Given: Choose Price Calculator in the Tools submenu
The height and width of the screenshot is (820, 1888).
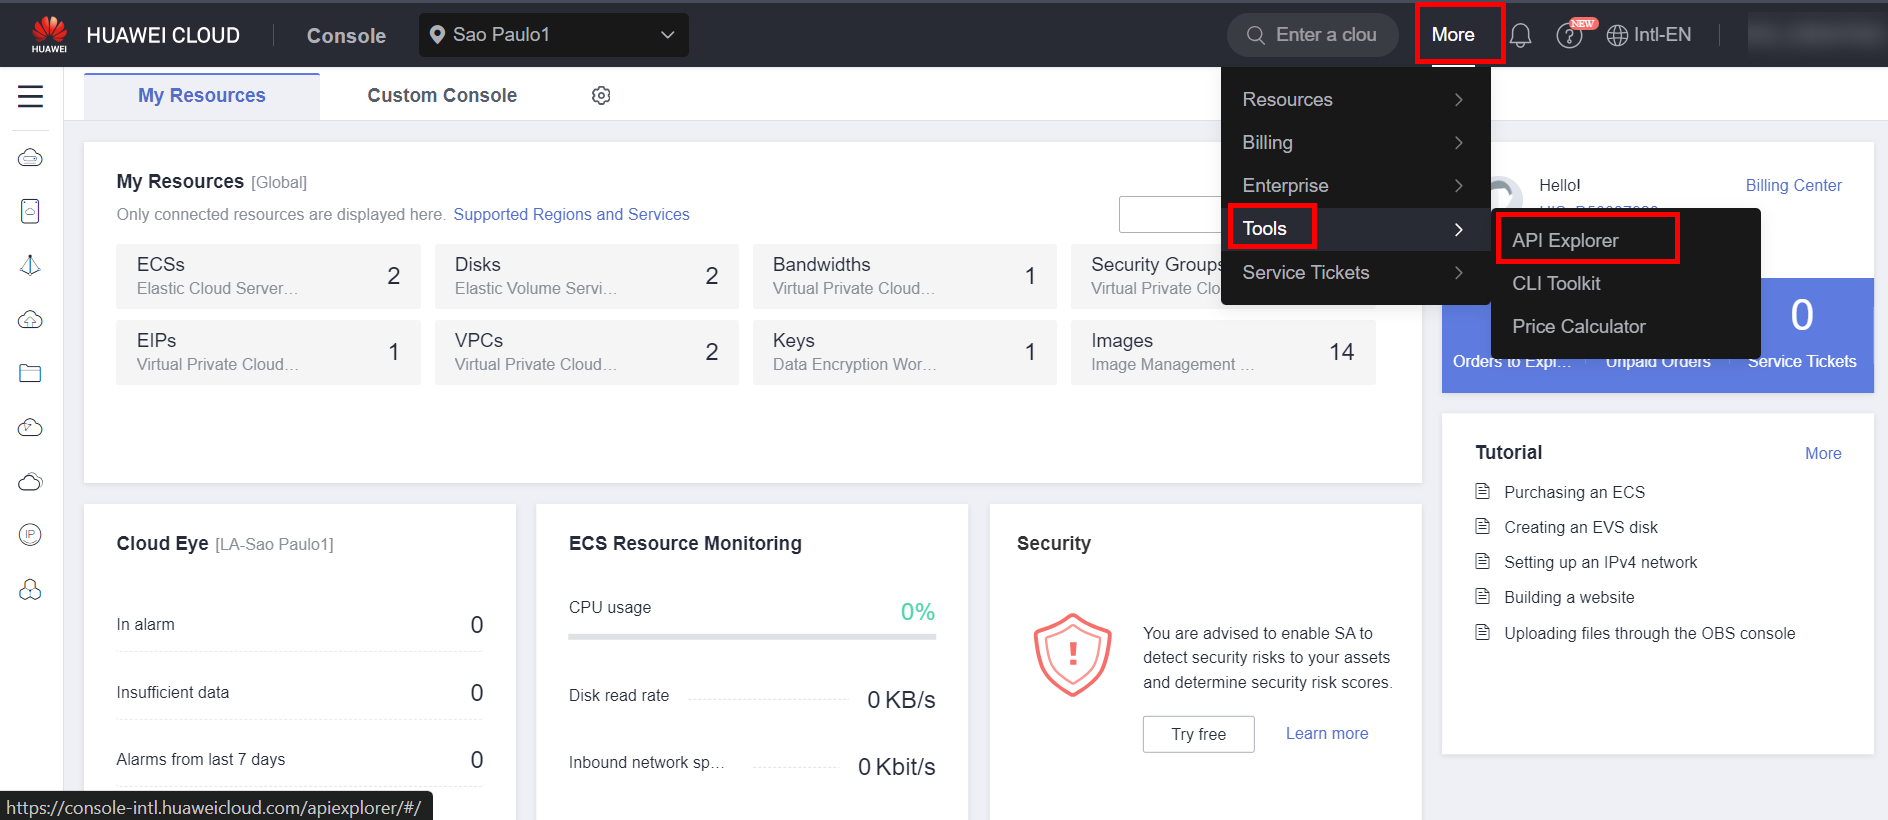Looking at the screenshot, I should click(1578, 327).
